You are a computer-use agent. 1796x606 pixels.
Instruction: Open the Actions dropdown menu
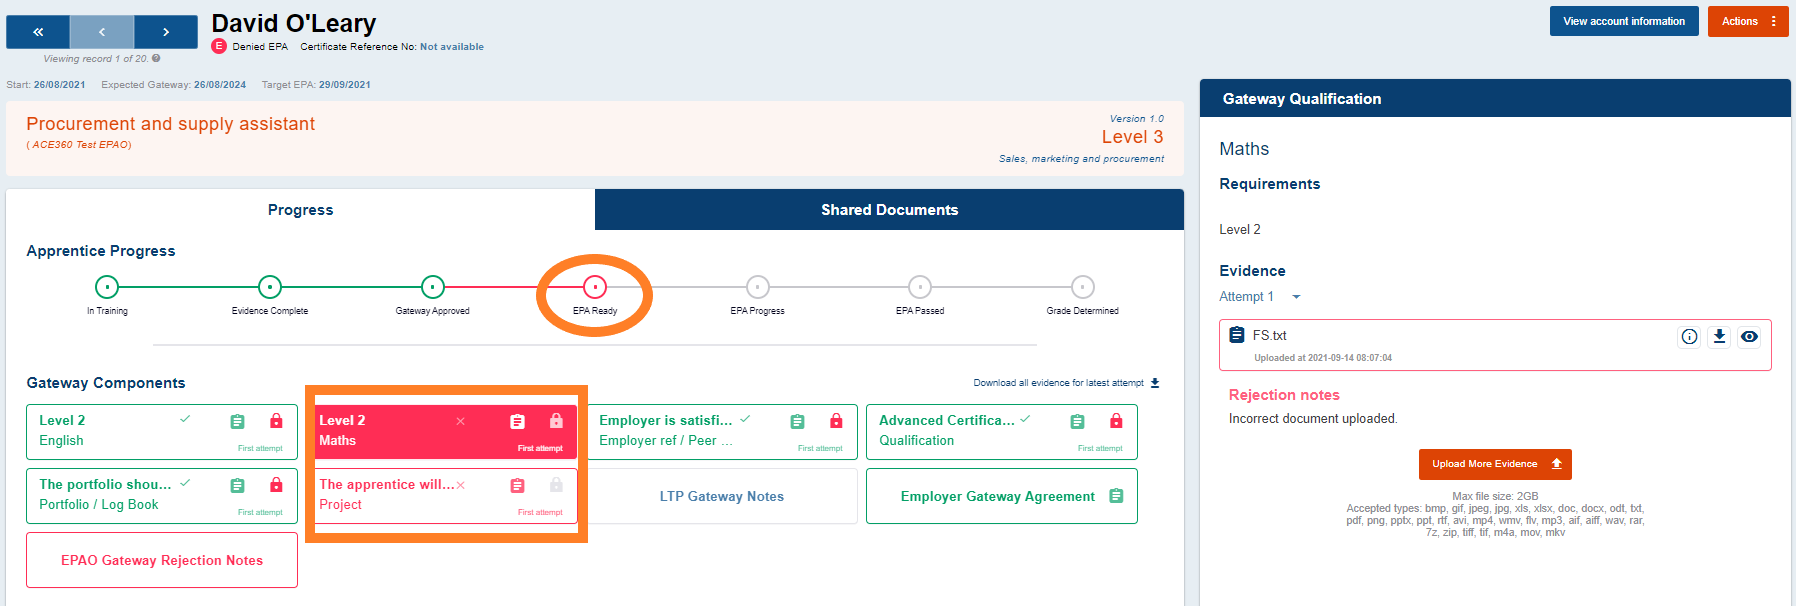coord(1747,21)
